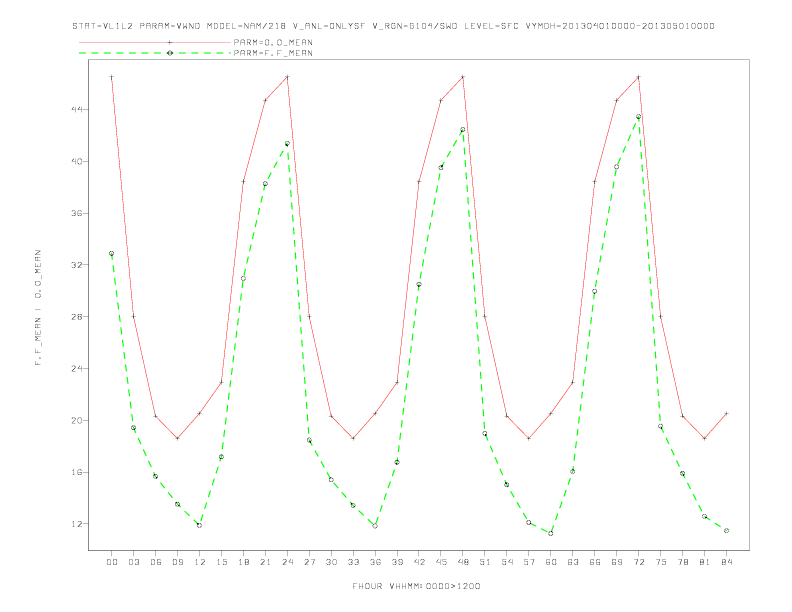Click the x-axis tick label 00
Viewport: 792px width, 612px height.
point(112,562)
